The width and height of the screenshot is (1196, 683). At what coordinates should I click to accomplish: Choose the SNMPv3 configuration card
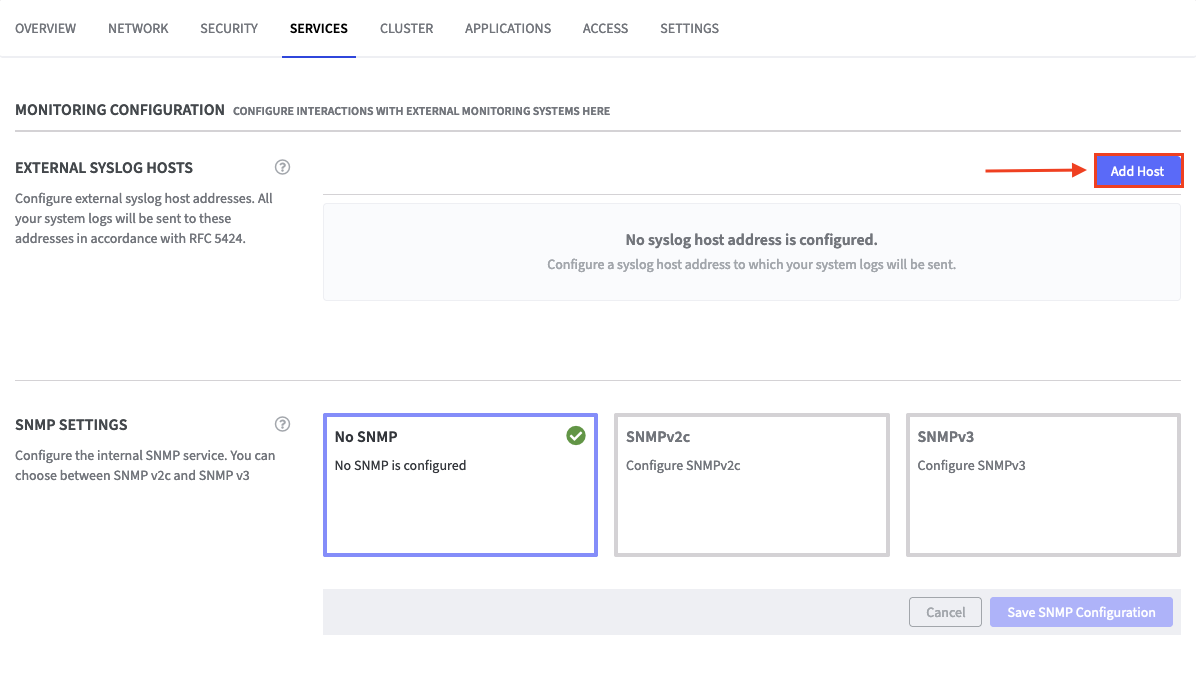point(1042,485)
